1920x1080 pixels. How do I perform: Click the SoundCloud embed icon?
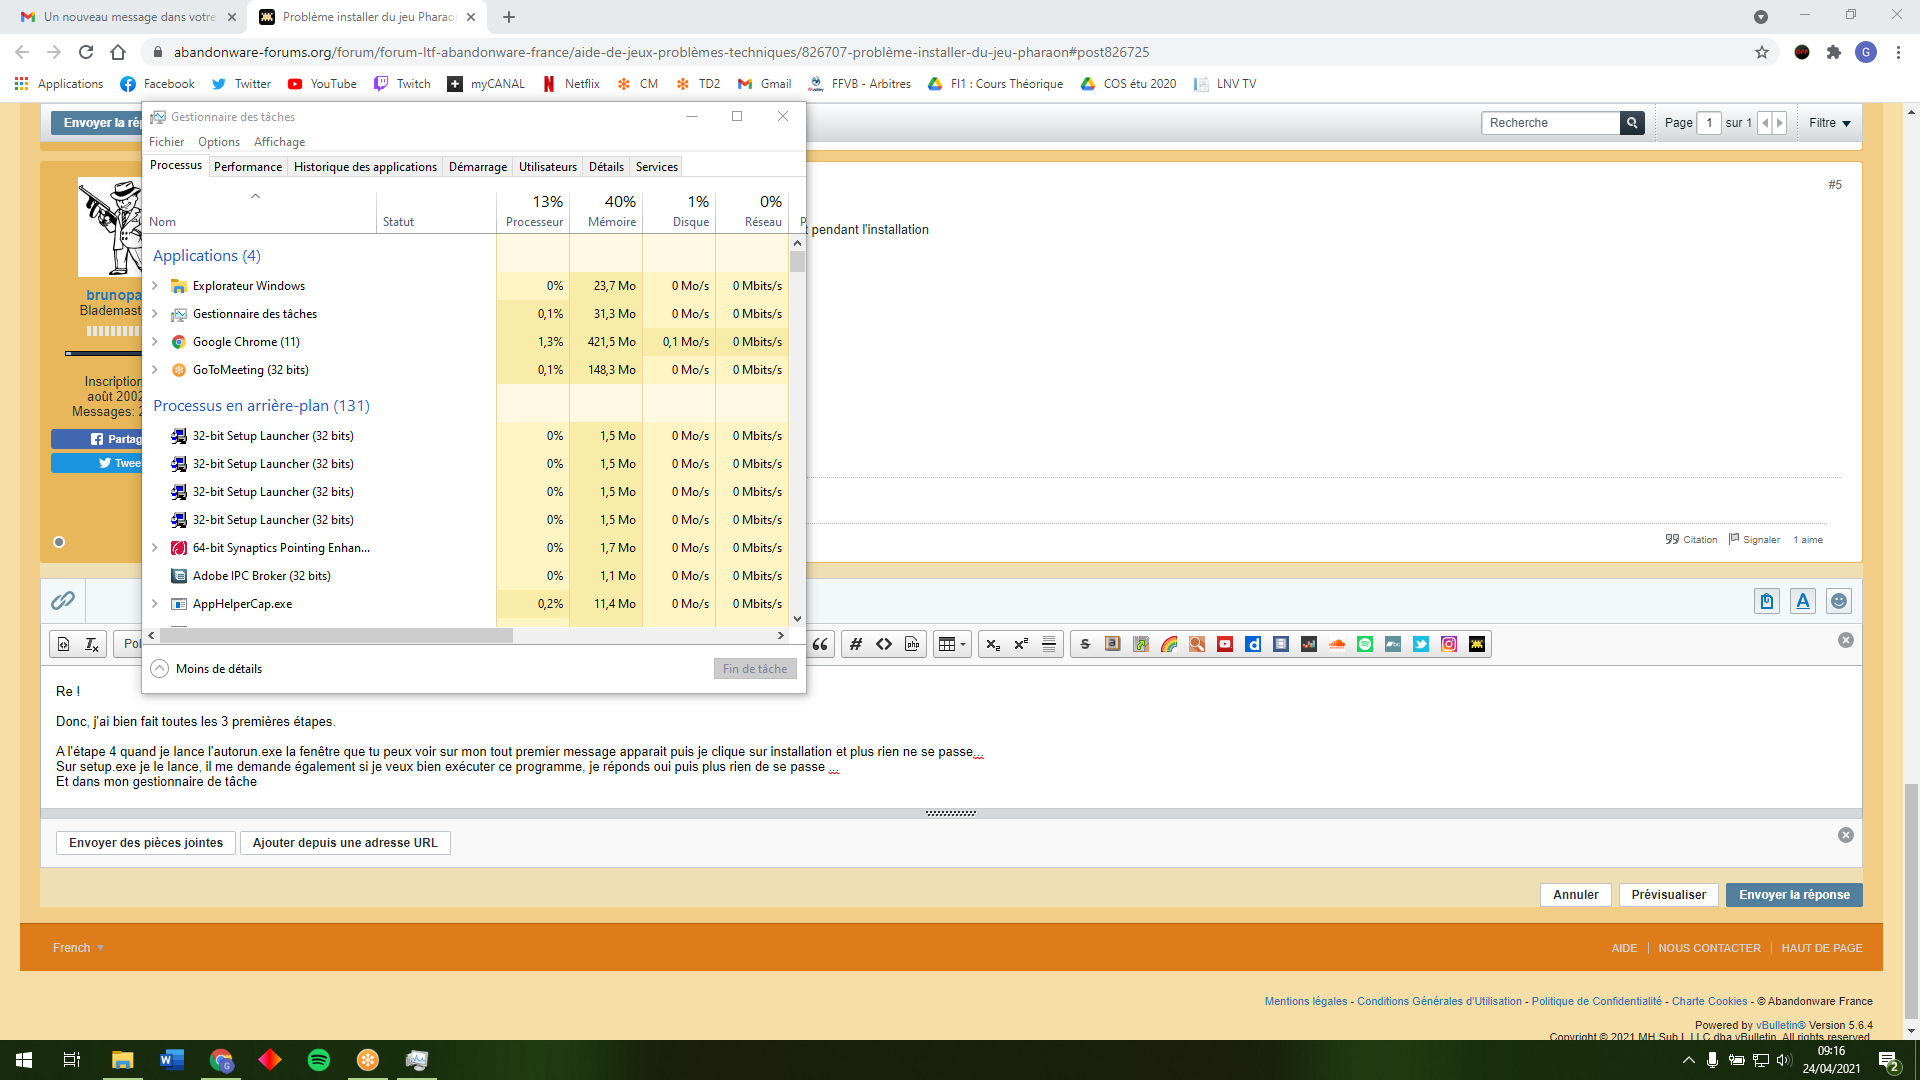coord(1337,644)
